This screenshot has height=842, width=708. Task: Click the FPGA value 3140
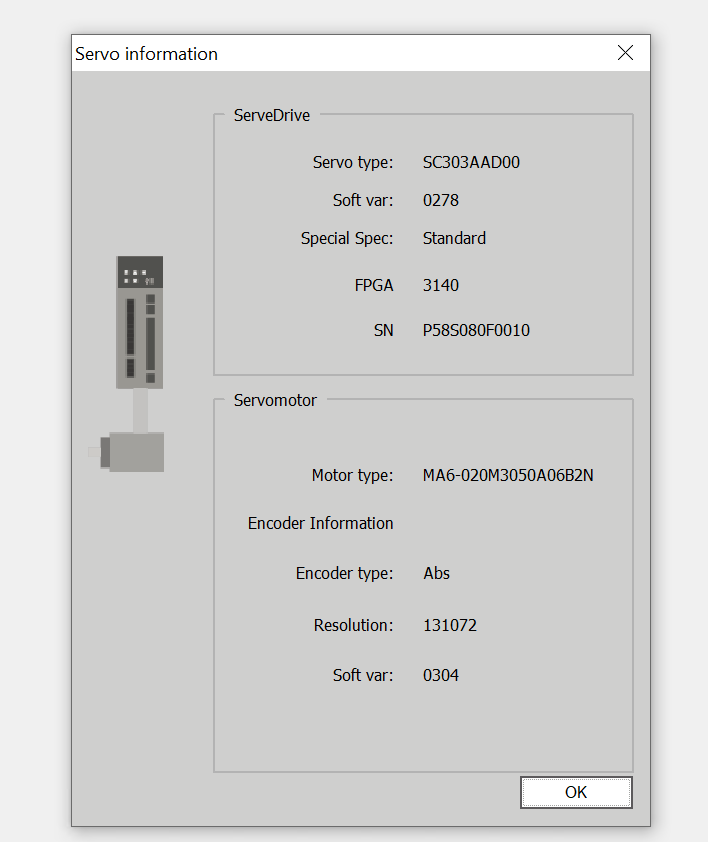[441, 285]
